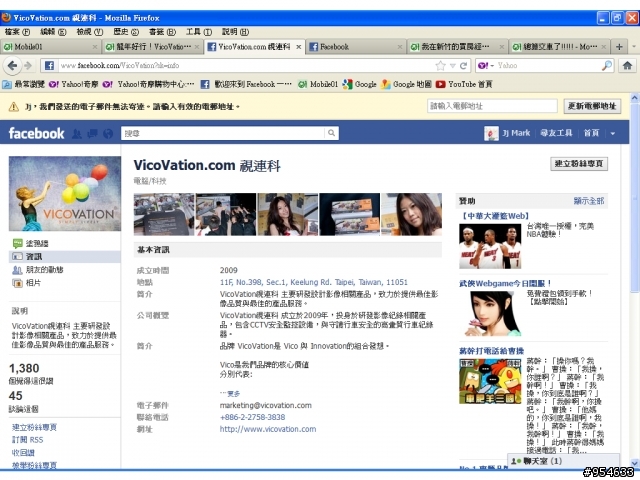Image resolution: width=640 pixels, height=480 pixels.
Task: Click the magnifier in the Yahoo search box
Action: [x=607, y=65]
